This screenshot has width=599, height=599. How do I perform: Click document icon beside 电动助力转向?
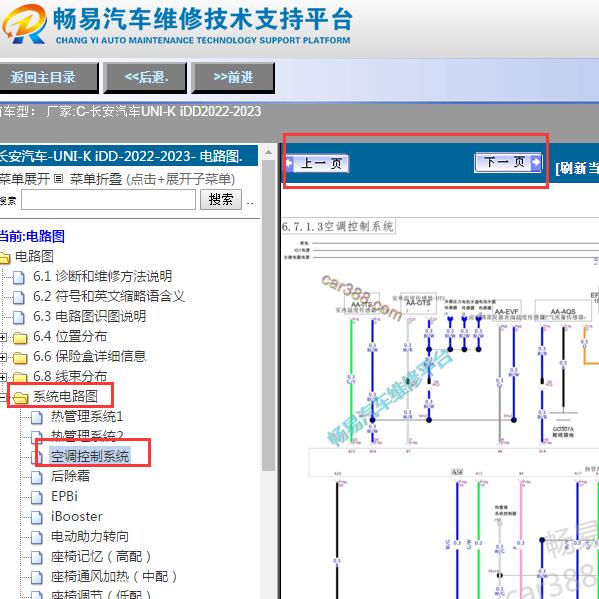pos(37,537)
